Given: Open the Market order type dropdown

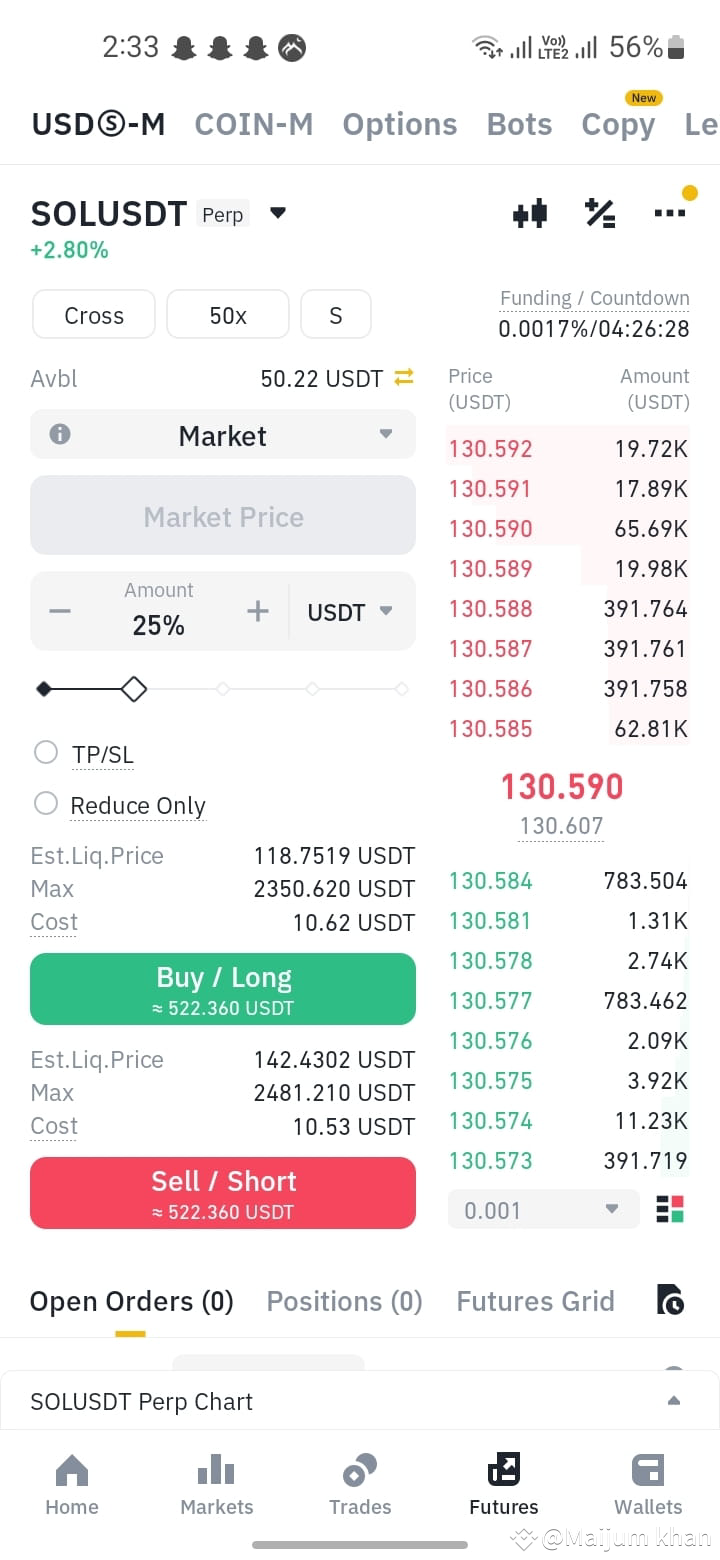Looking at the screenshot, I should click(x=223, y=434).
